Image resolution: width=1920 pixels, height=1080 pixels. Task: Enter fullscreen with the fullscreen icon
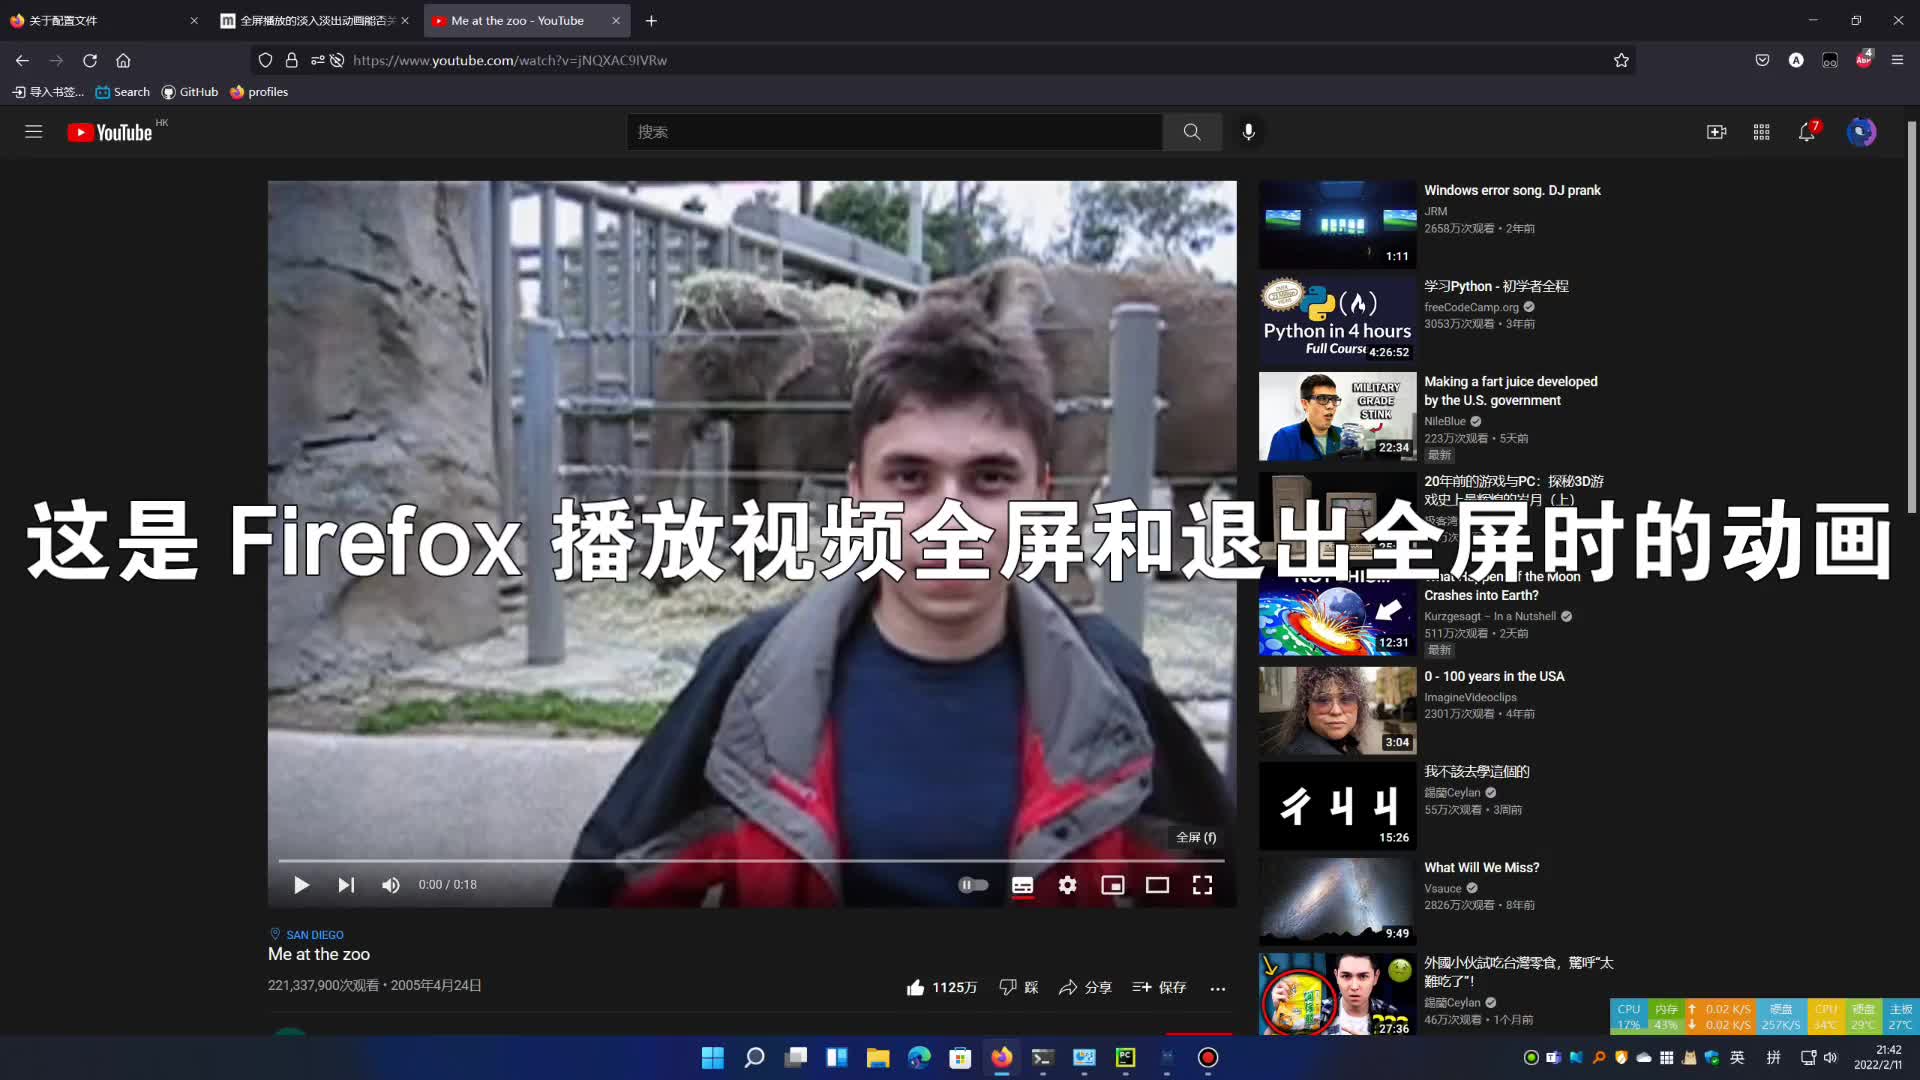(x=1202, y=884)
